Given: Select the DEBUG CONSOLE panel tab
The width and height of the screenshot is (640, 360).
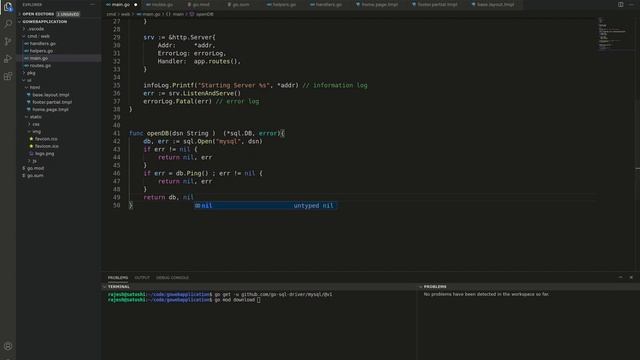Looking at the screenshot, I should [172, 278].
